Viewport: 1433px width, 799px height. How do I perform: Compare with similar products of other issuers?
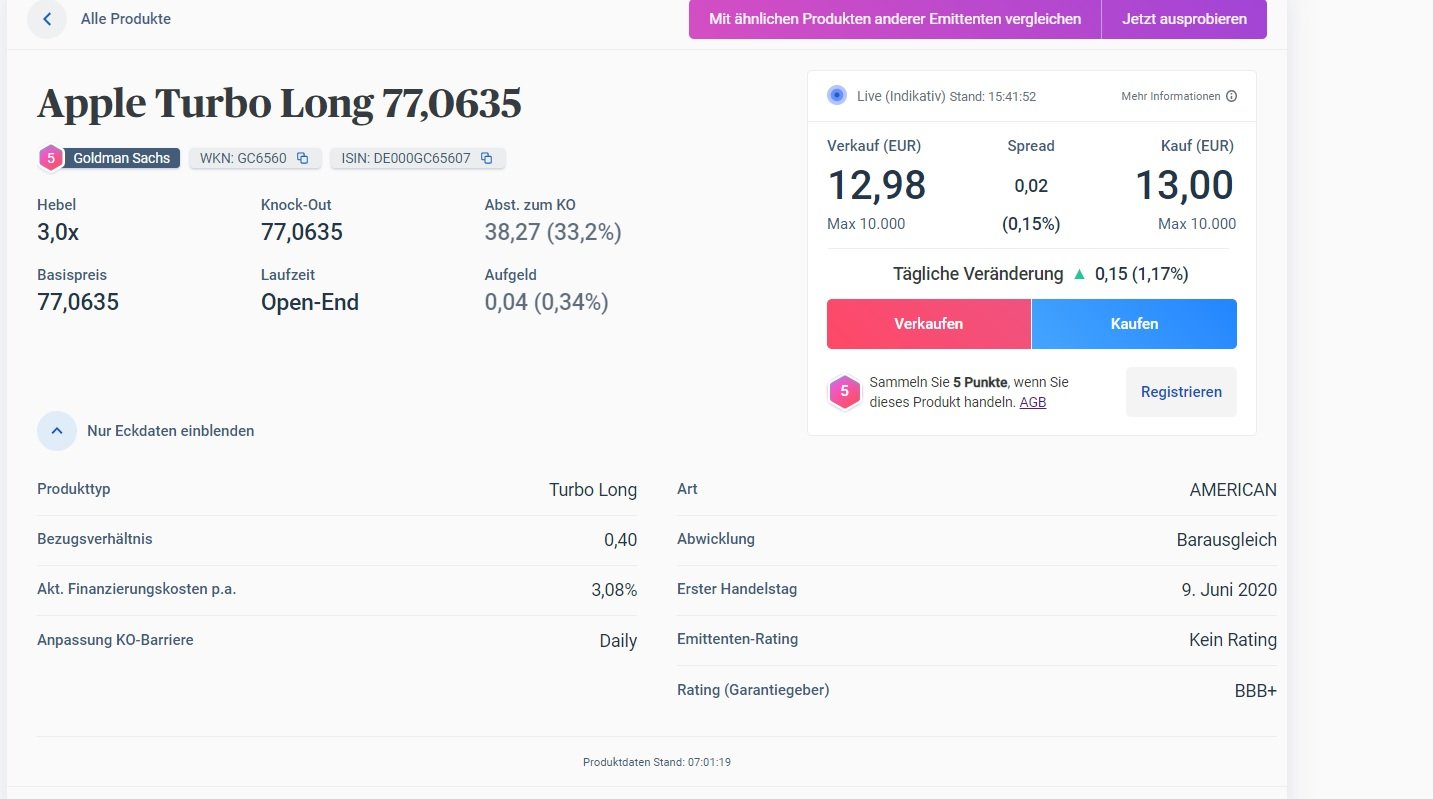(895, 19)
